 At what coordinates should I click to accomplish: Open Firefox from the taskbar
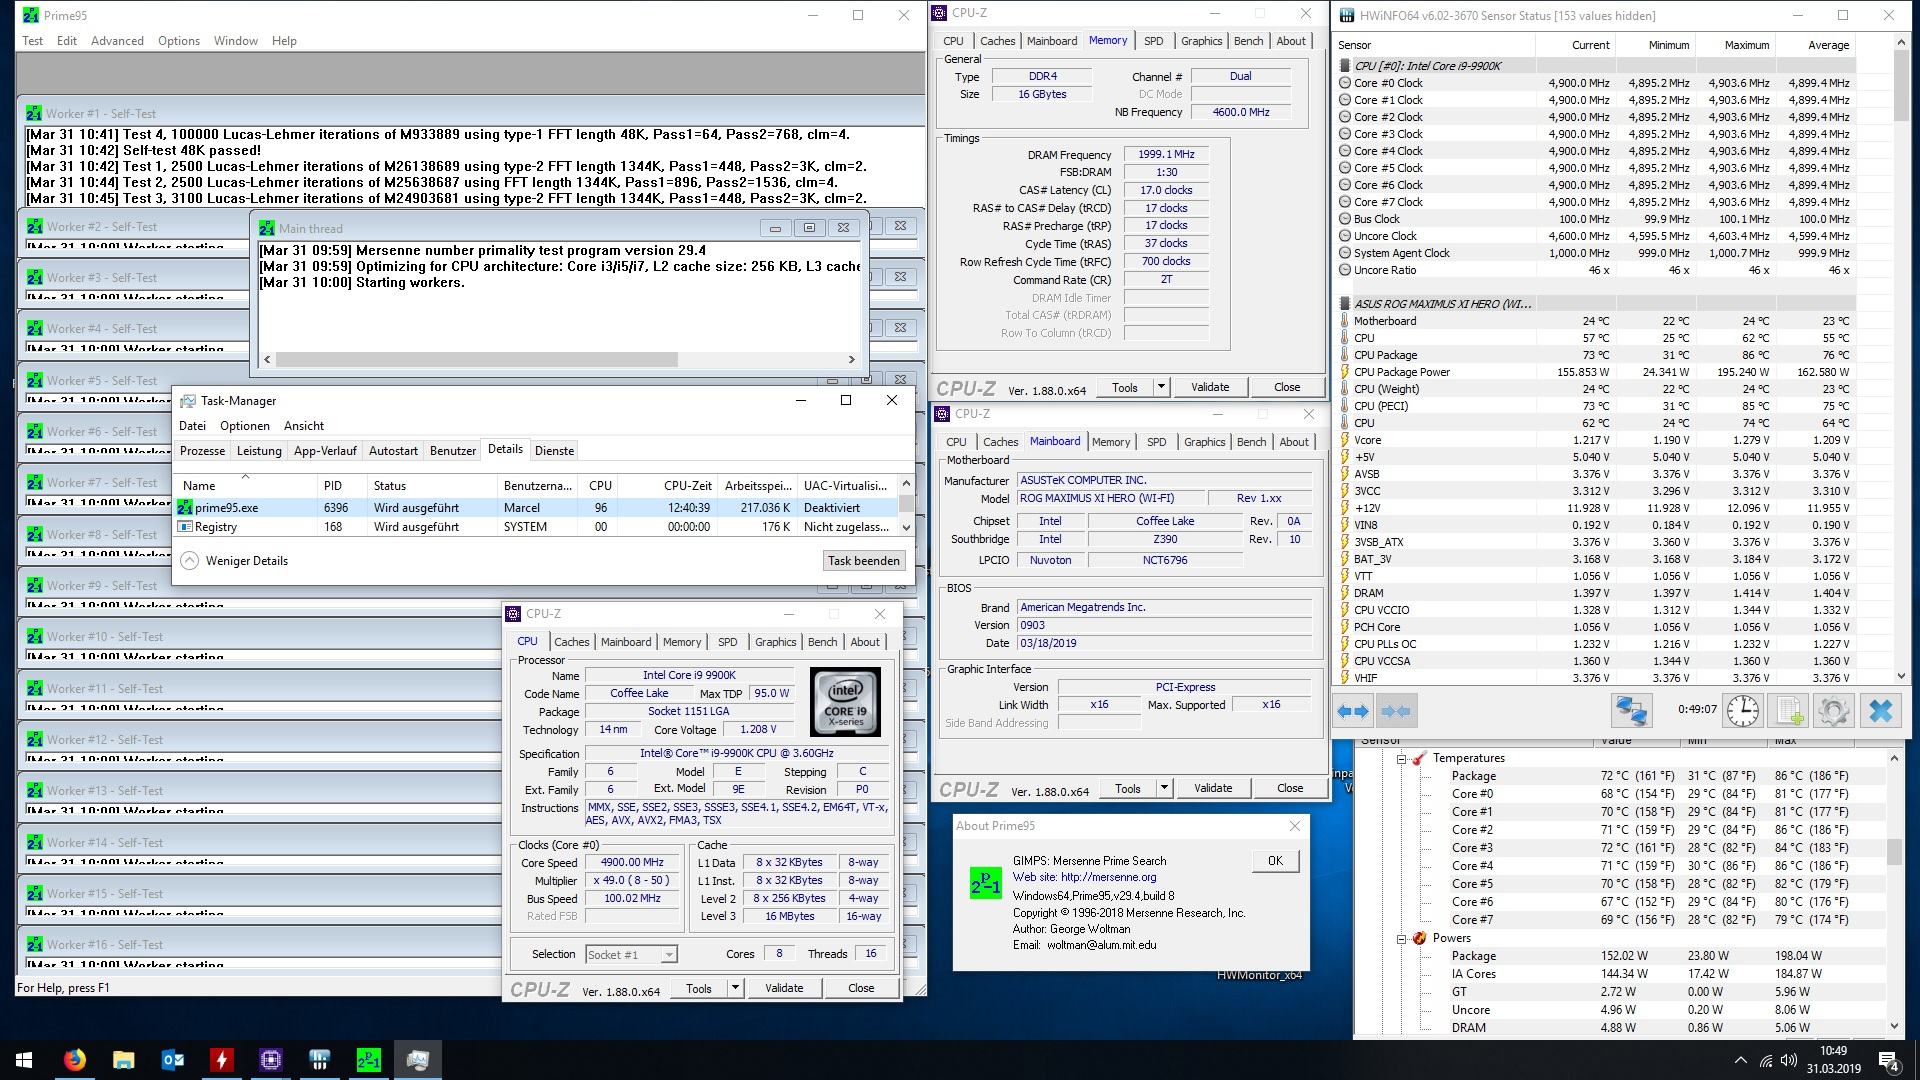point(75,1060)
